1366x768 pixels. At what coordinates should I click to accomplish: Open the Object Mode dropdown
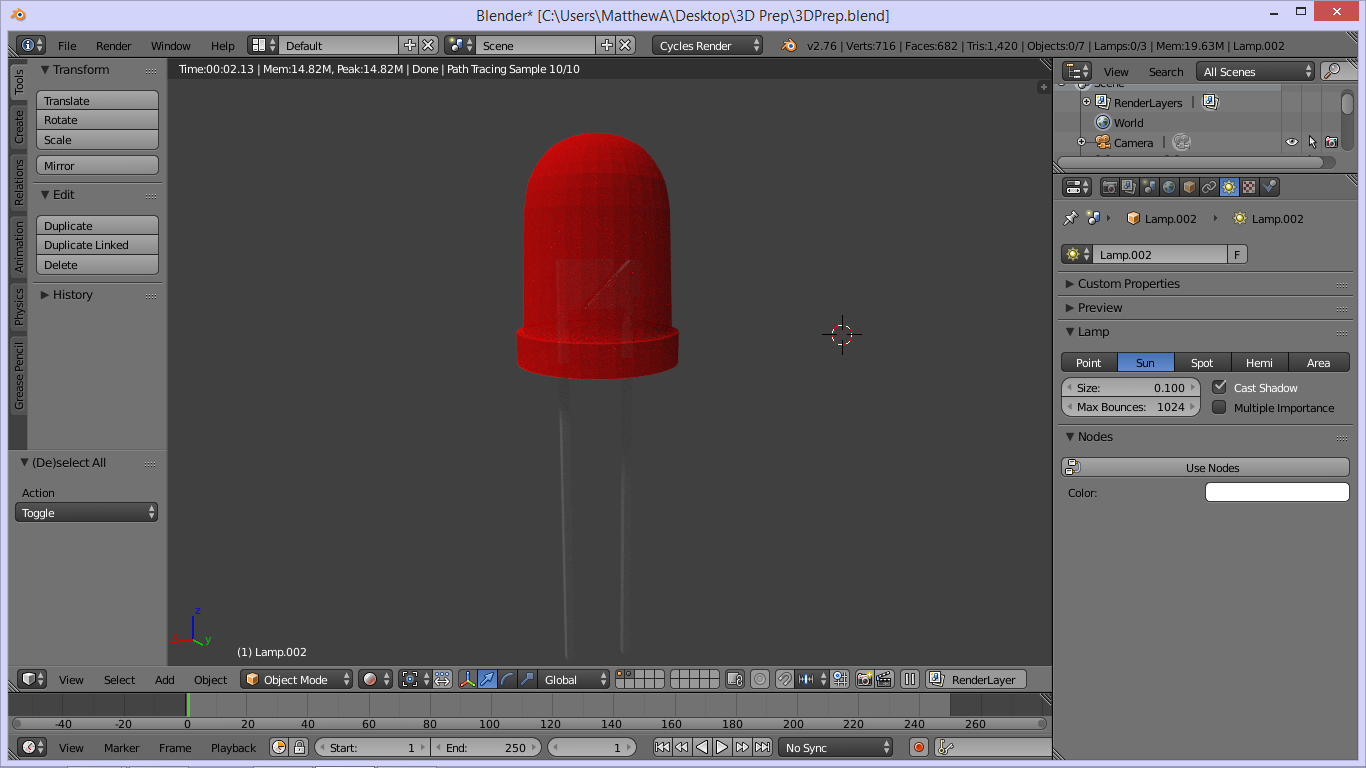click(x=296, y=679)
